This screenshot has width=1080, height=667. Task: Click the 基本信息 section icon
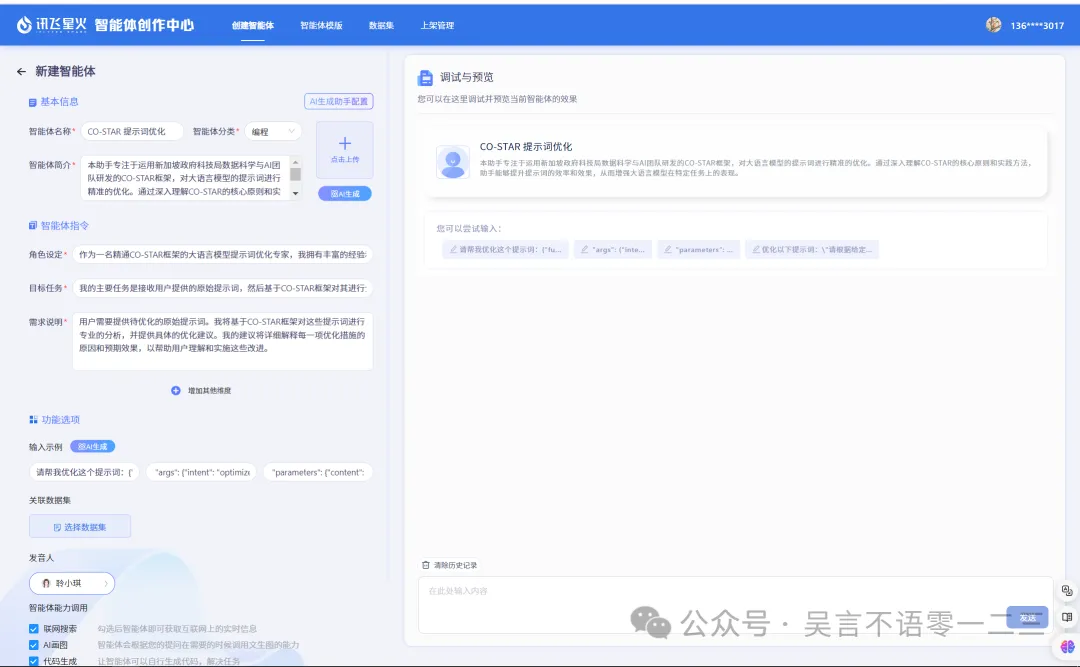pyautogui.click(x=32, y=102)
